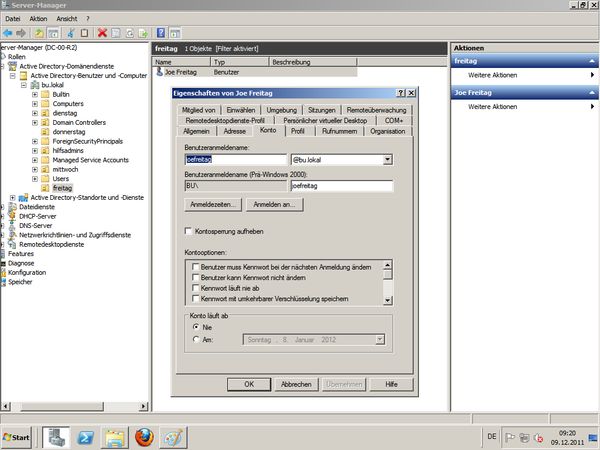Click the Benutzeranmeldename text field
Viewport: 600px width, 450px height.
(234, 159)
